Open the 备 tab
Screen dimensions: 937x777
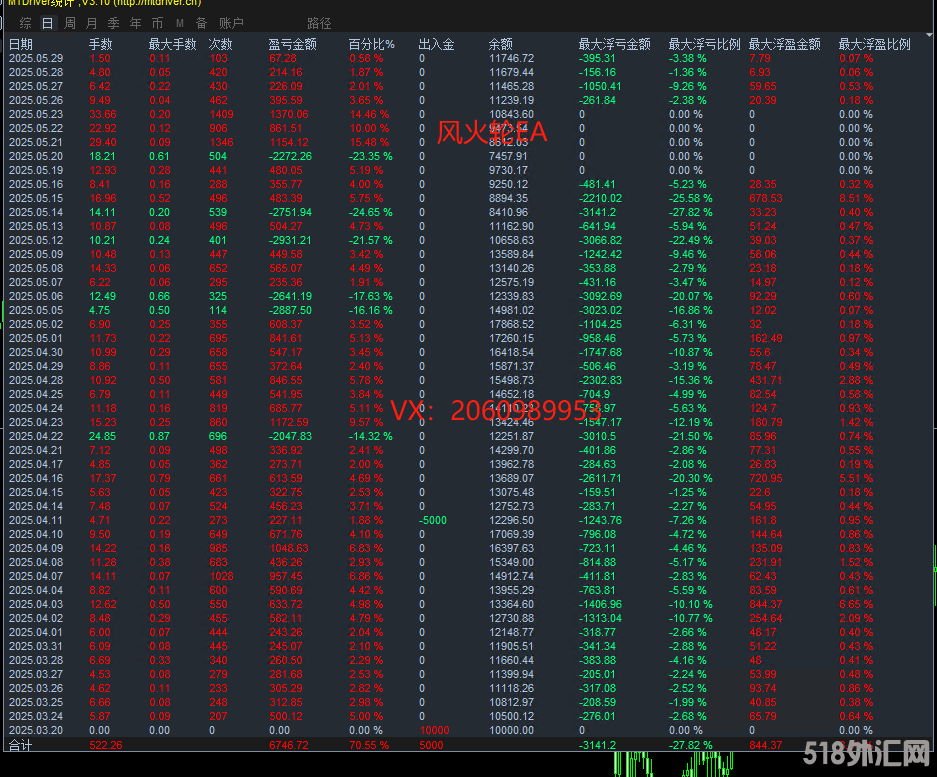pyautogui.click(x=201, y=22)
